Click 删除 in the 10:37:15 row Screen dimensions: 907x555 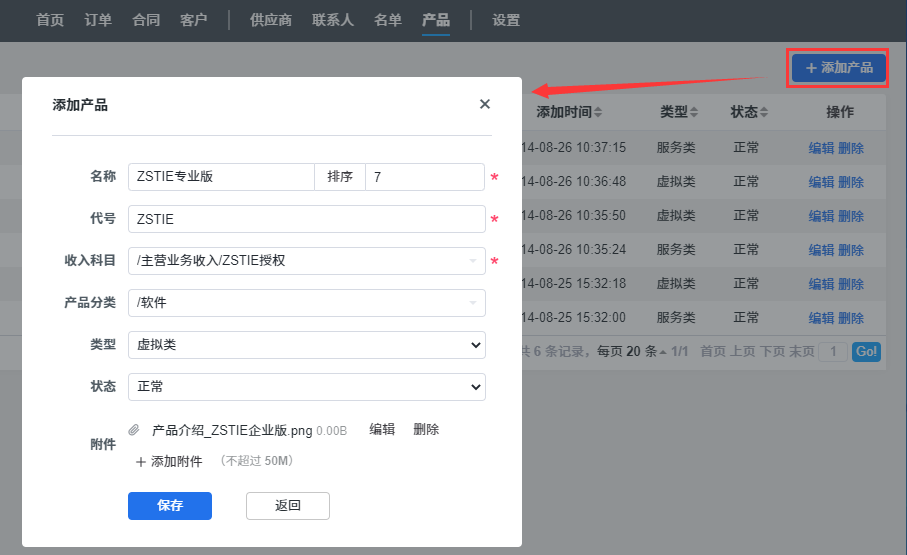(x=851, y=148)
